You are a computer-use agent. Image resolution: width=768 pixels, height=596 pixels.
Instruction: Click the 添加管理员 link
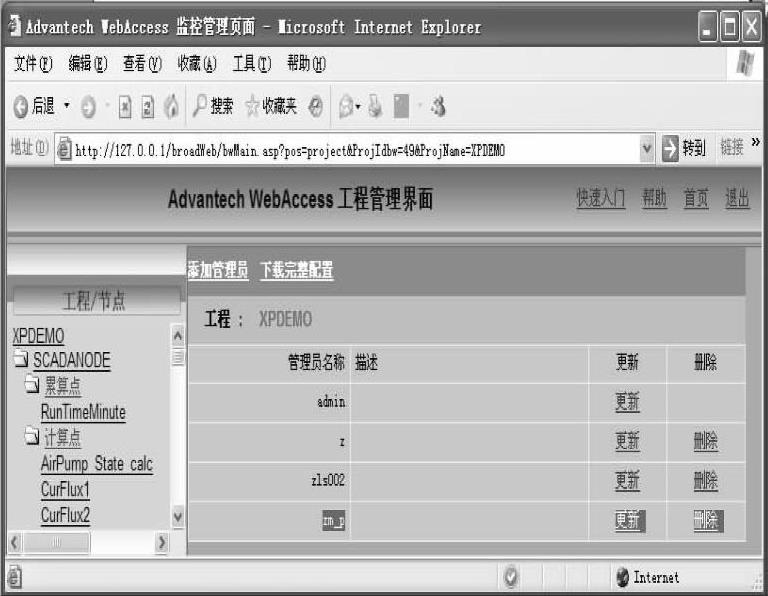pos(218,270)
